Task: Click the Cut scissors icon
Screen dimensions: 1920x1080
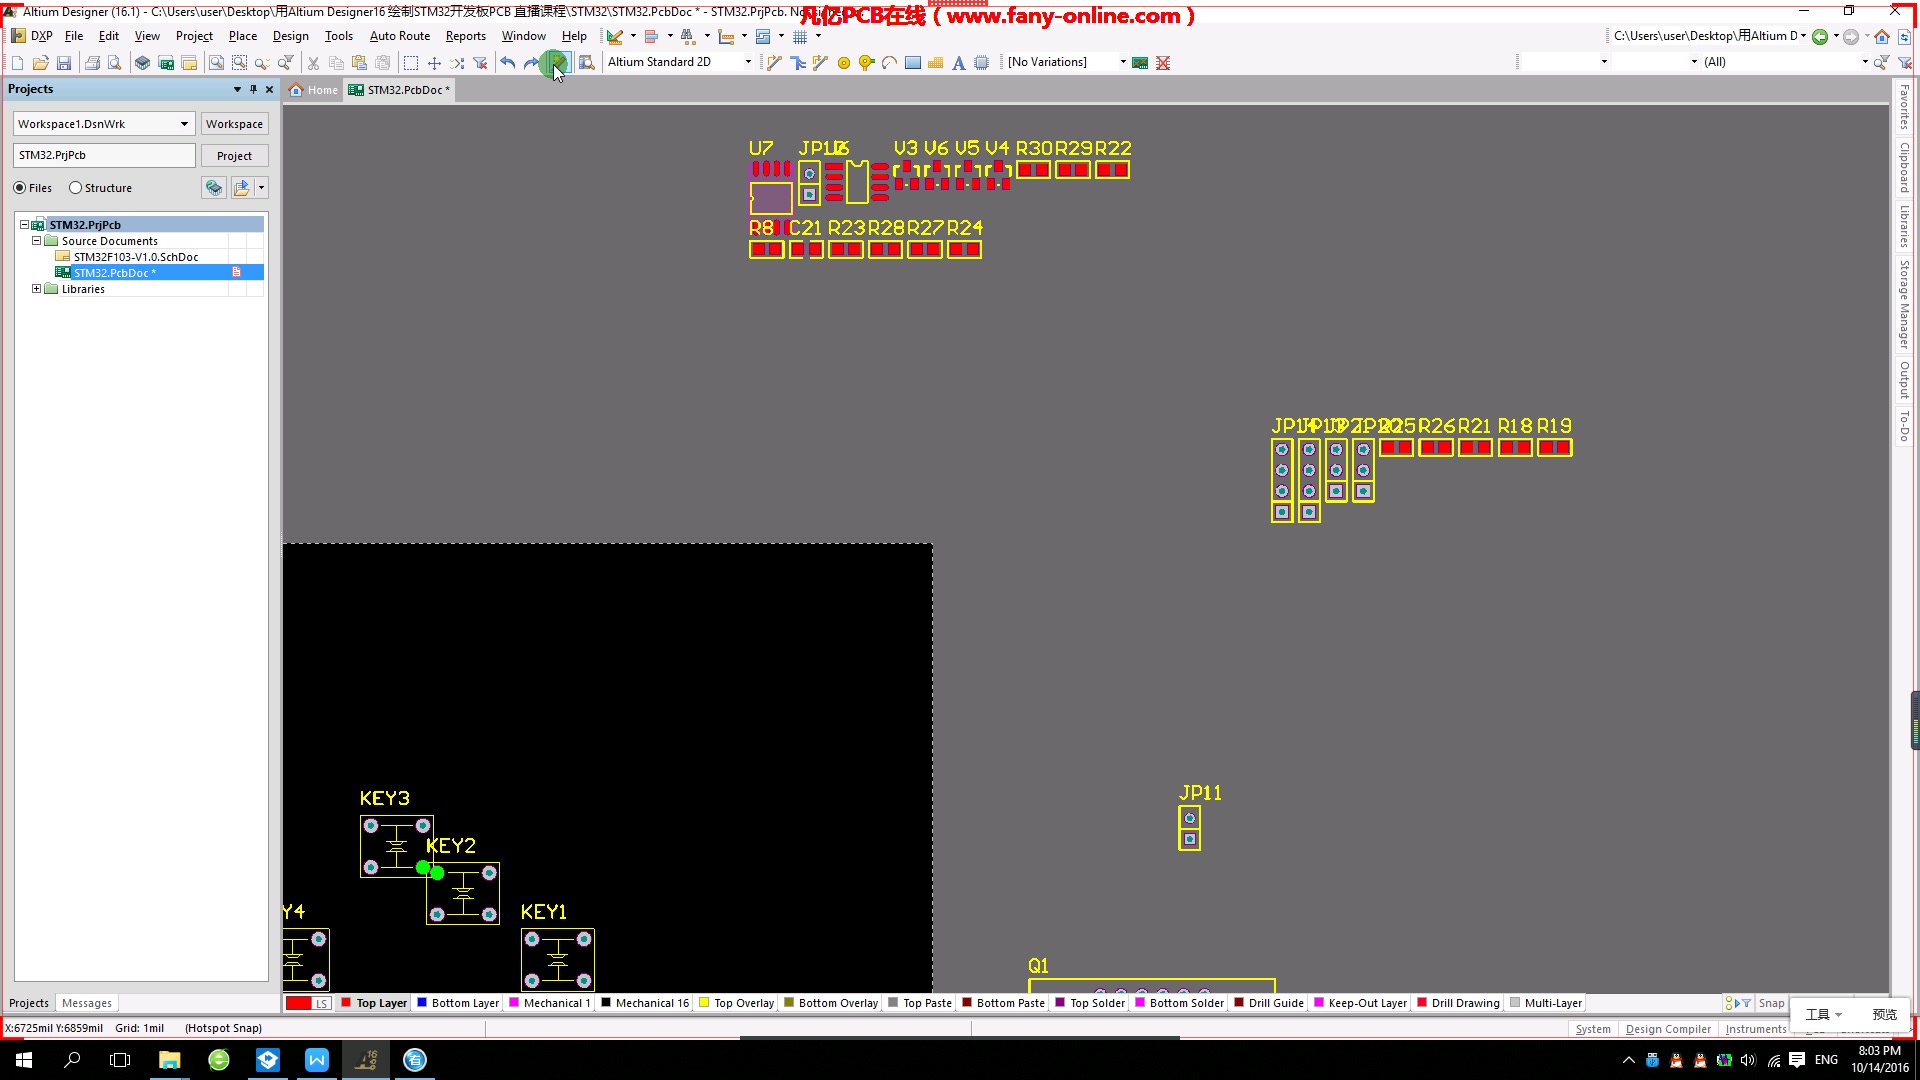Action: click(x=313, y=63)
